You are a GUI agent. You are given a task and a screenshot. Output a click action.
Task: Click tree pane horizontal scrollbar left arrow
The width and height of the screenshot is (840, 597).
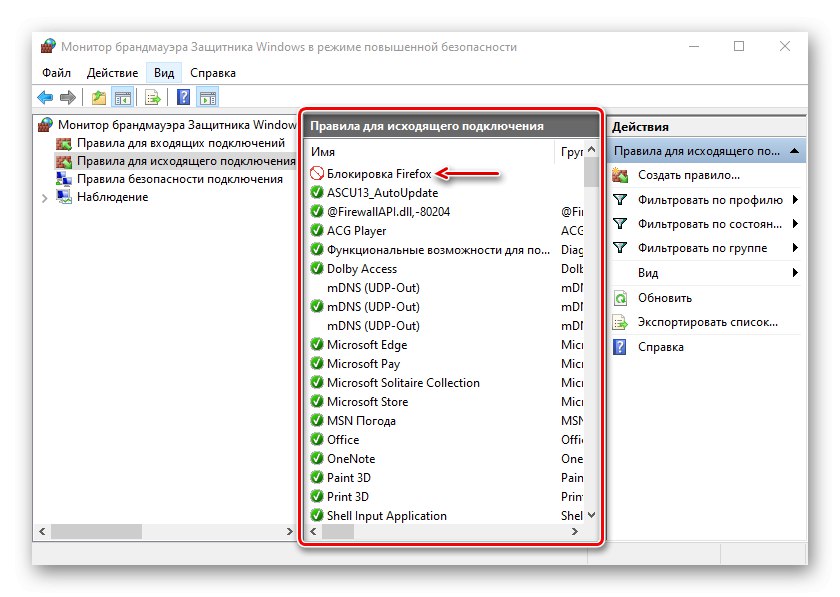[x=42, y=532]
